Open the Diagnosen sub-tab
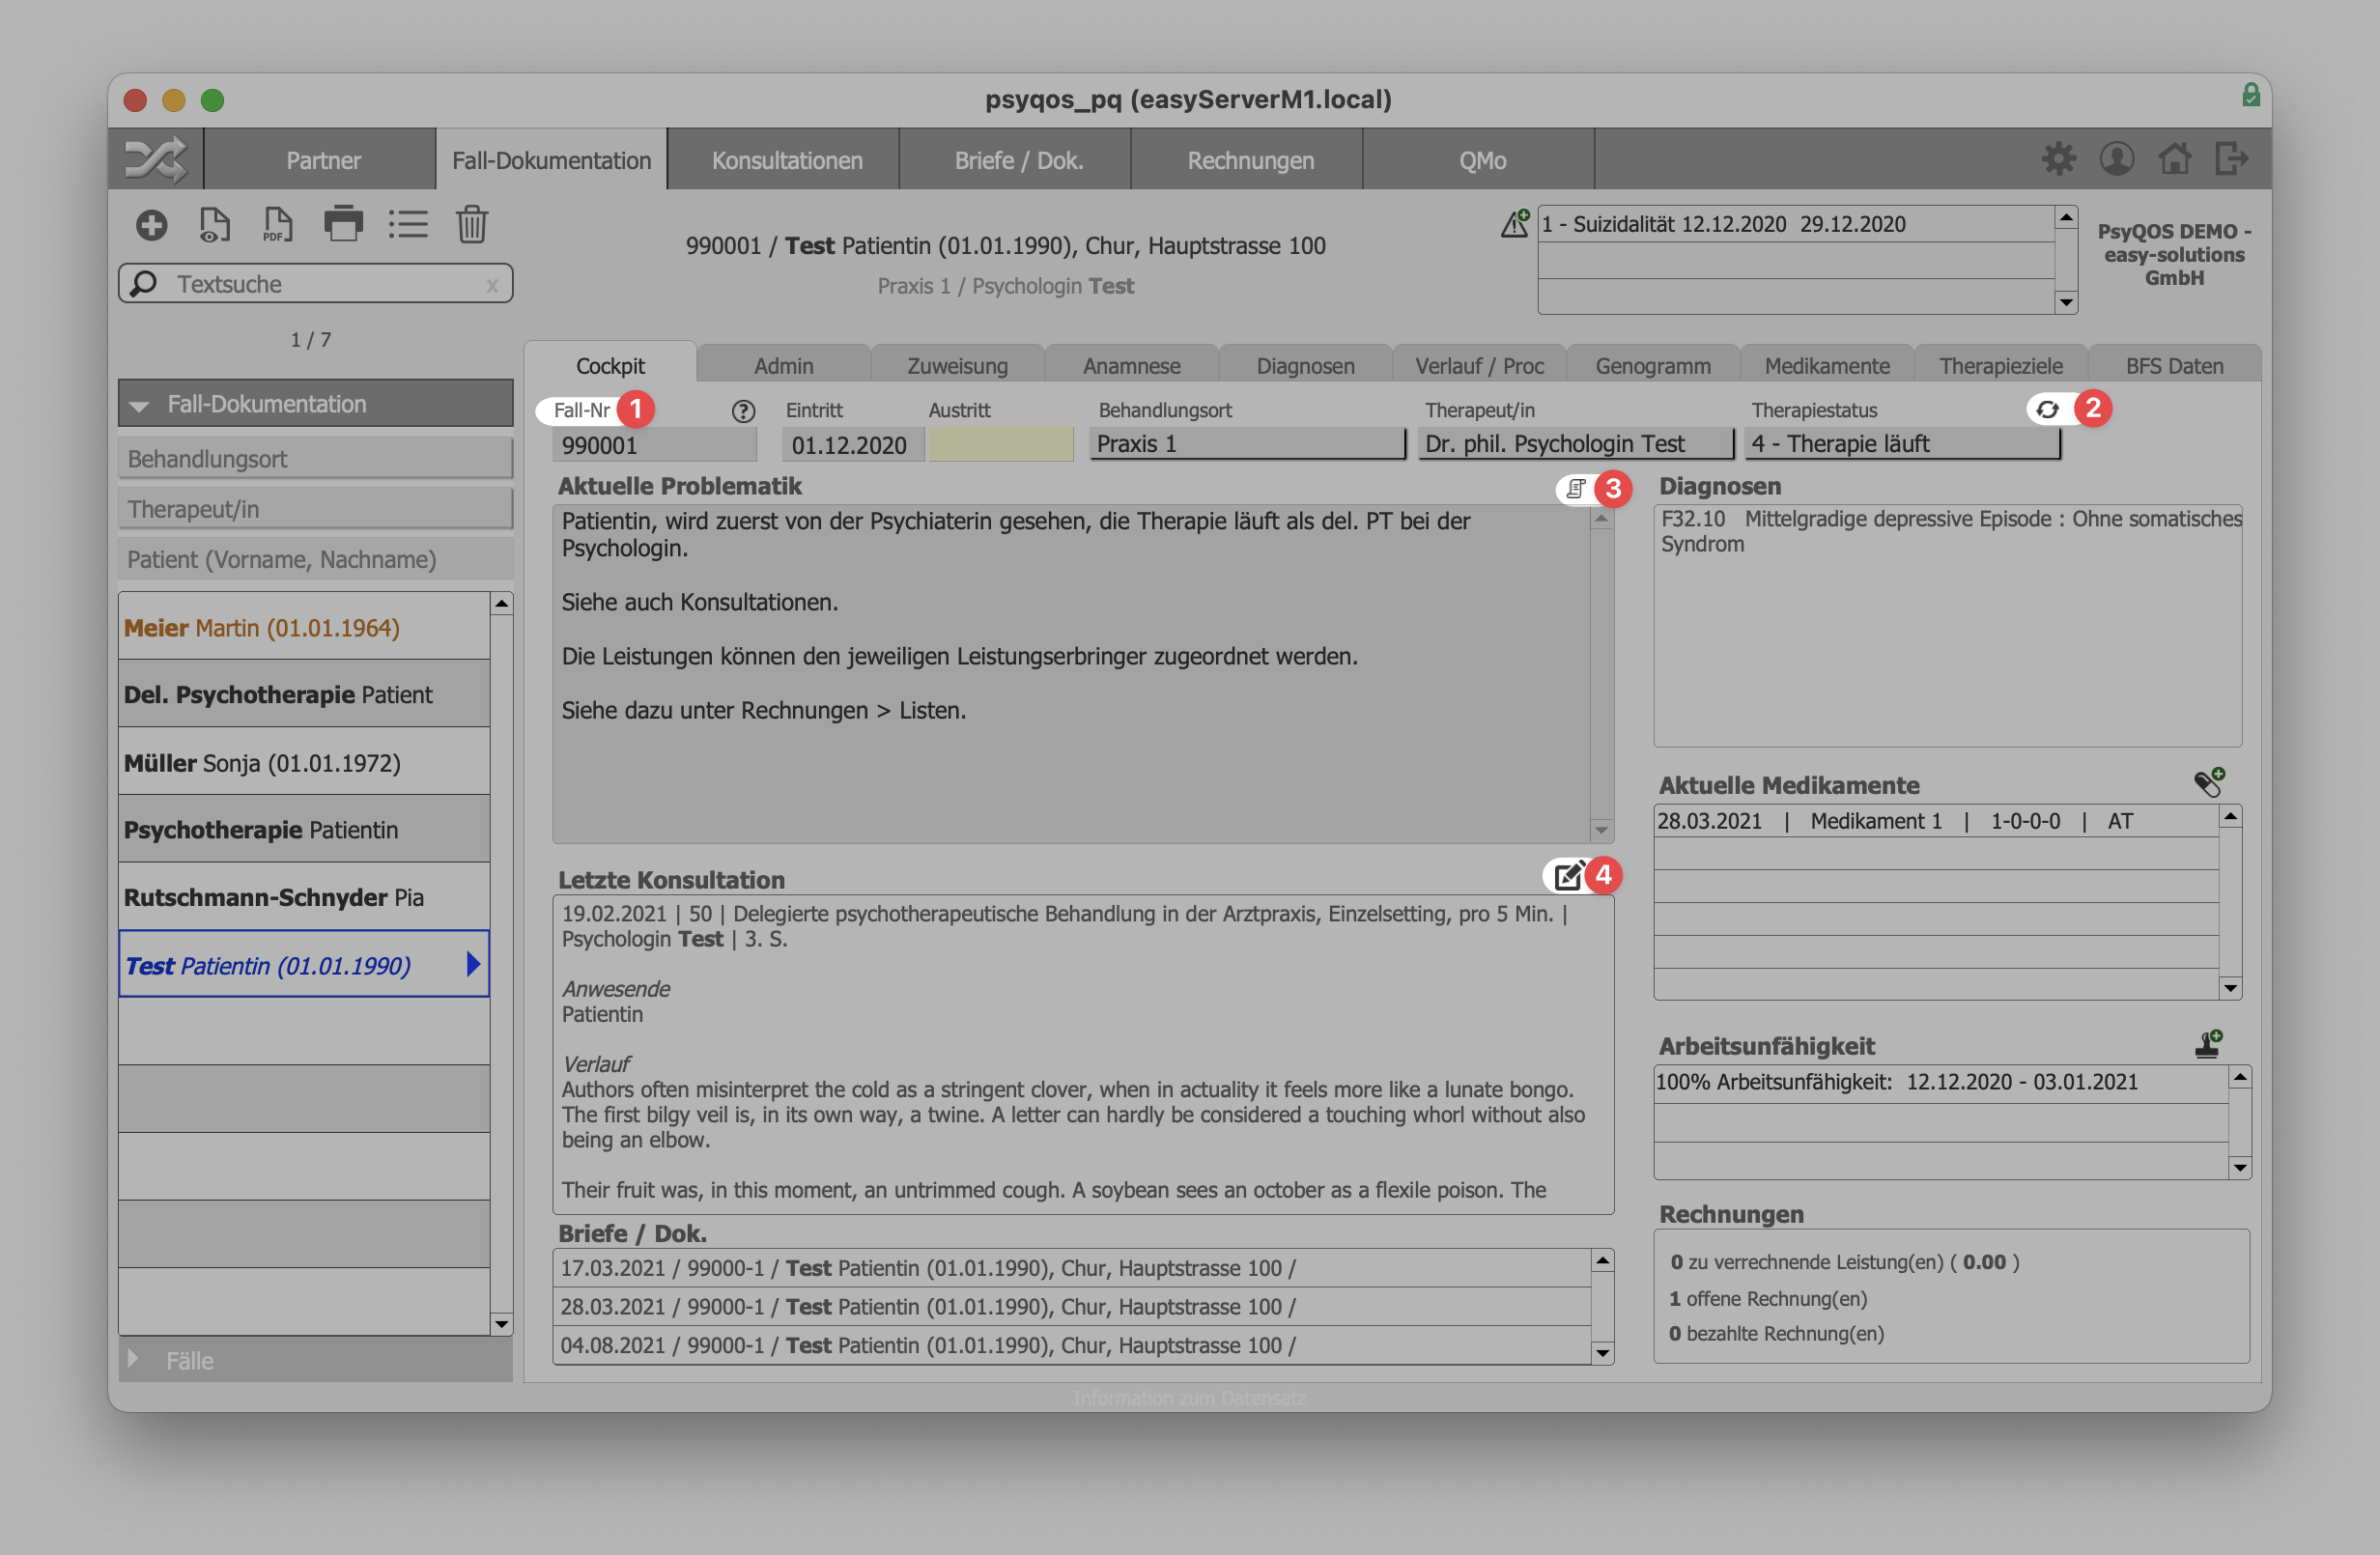The width and height of the screenshot is (2380, 1555). point(1305,365)
